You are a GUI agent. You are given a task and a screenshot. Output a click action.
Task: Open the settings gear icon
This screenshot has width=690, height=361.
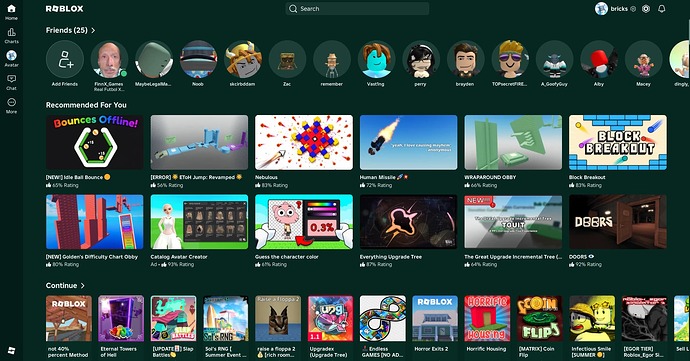pyautogui.click(x=646, y=8)
